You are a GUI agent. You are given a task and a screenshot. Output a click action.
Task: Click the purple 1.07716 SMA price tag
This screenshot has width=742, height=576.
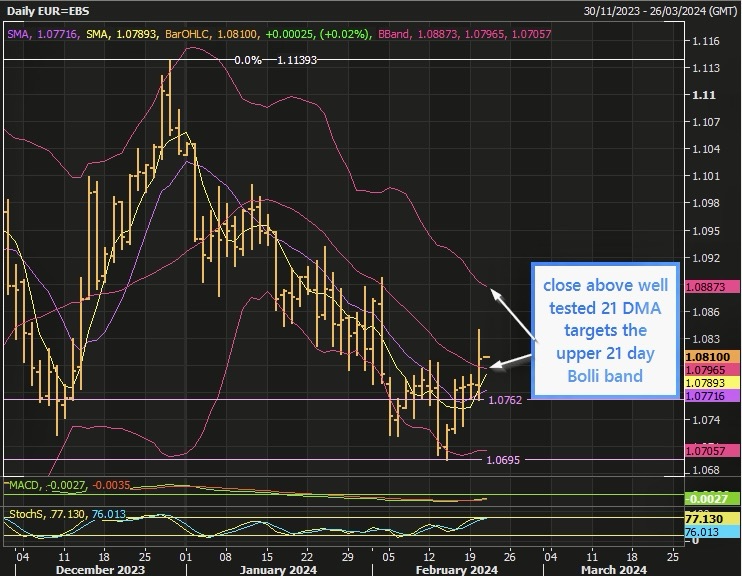coord(712,397)
